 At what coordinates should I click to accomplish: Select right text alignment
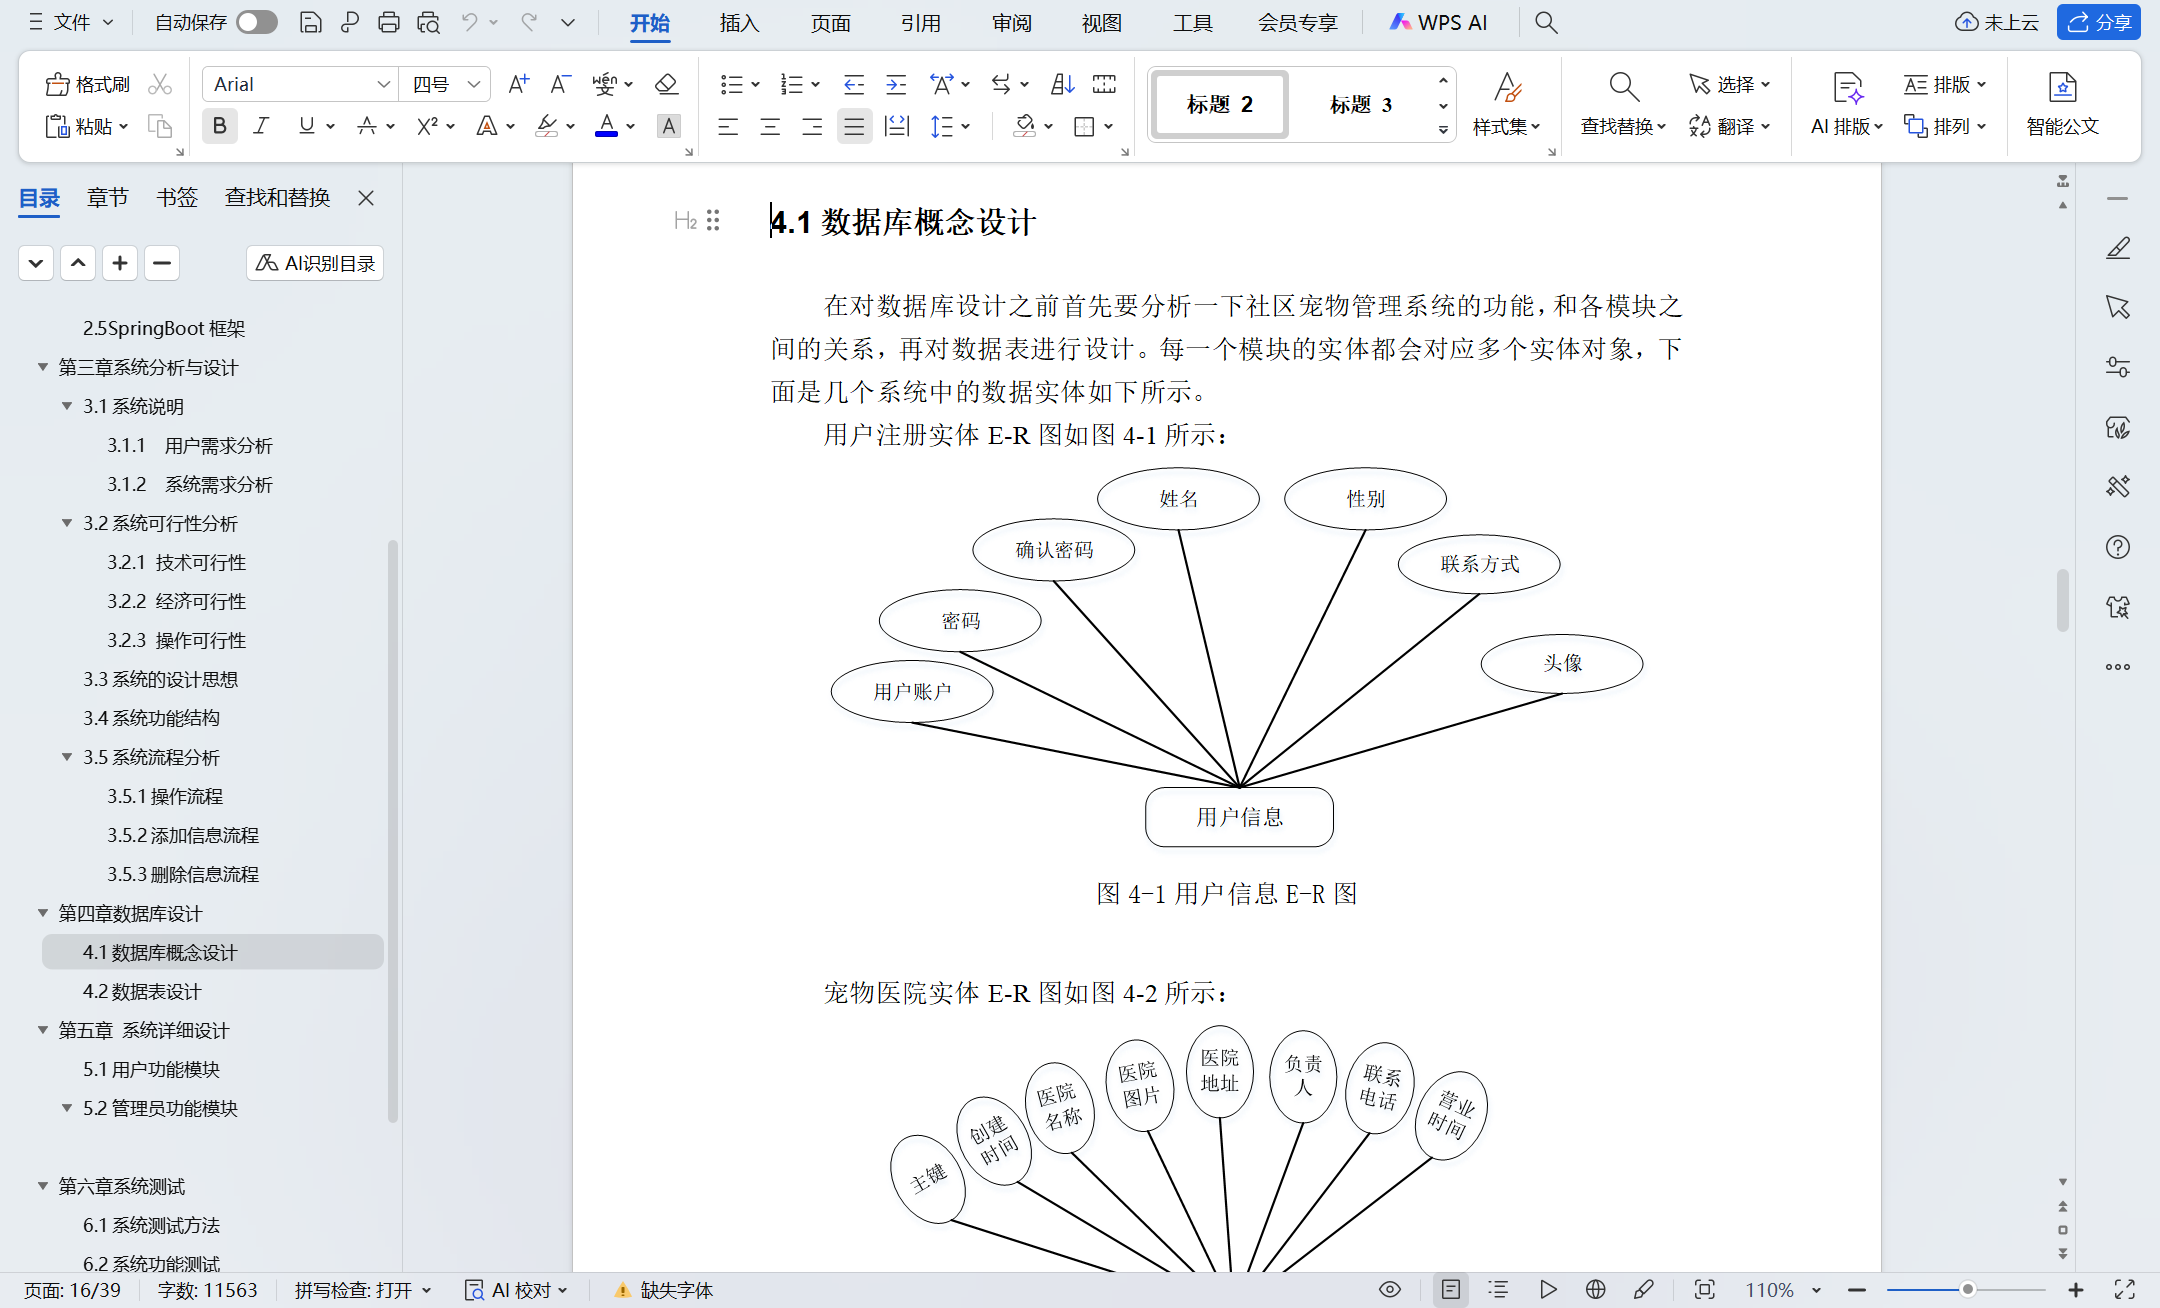point(812,126)
